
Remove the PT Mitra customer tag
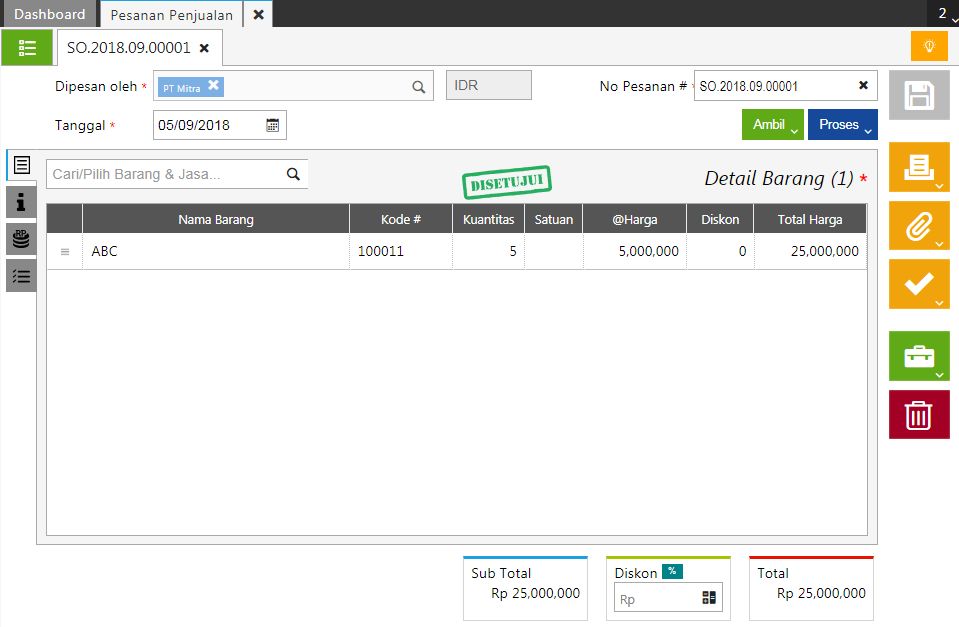(x=213, y=86)
